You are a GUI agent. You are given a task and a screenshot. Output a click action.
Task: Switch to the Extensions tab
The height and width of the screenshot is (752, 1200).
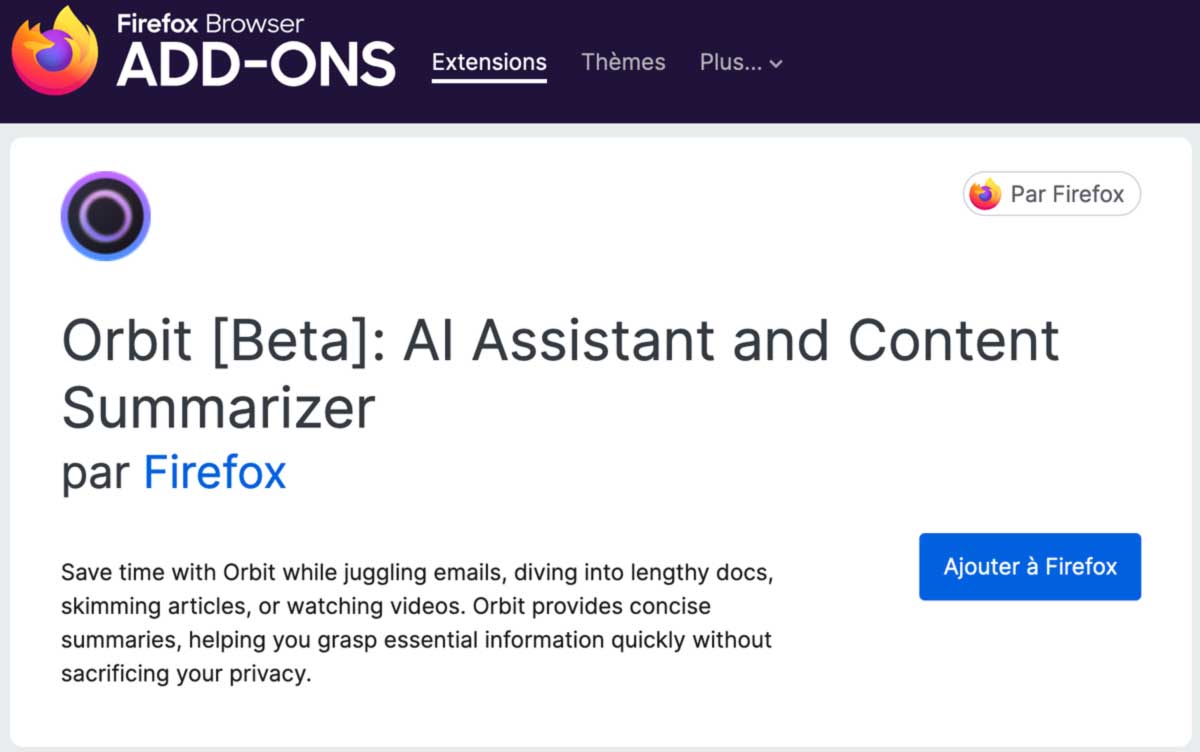coord(489,62)
